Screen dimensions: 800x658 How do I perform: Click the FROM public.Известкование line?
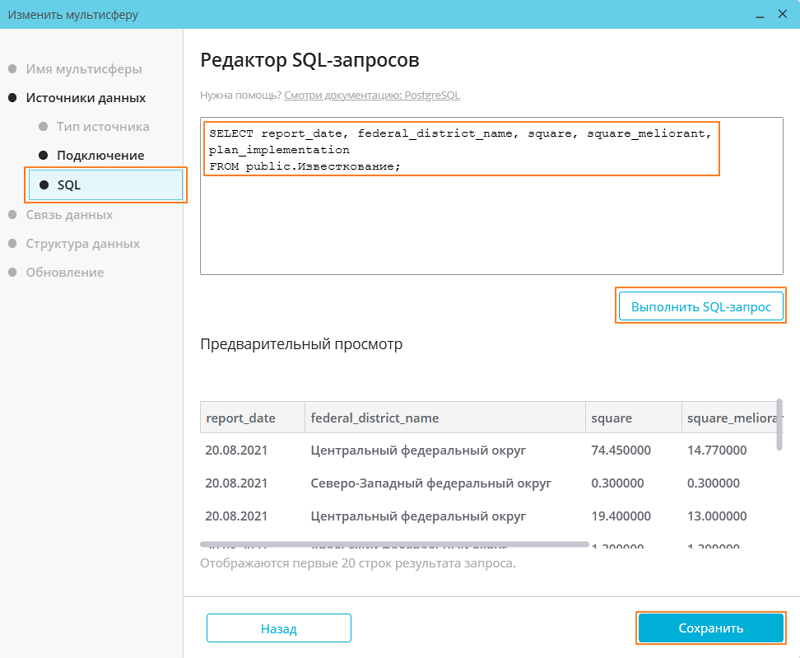305,166
